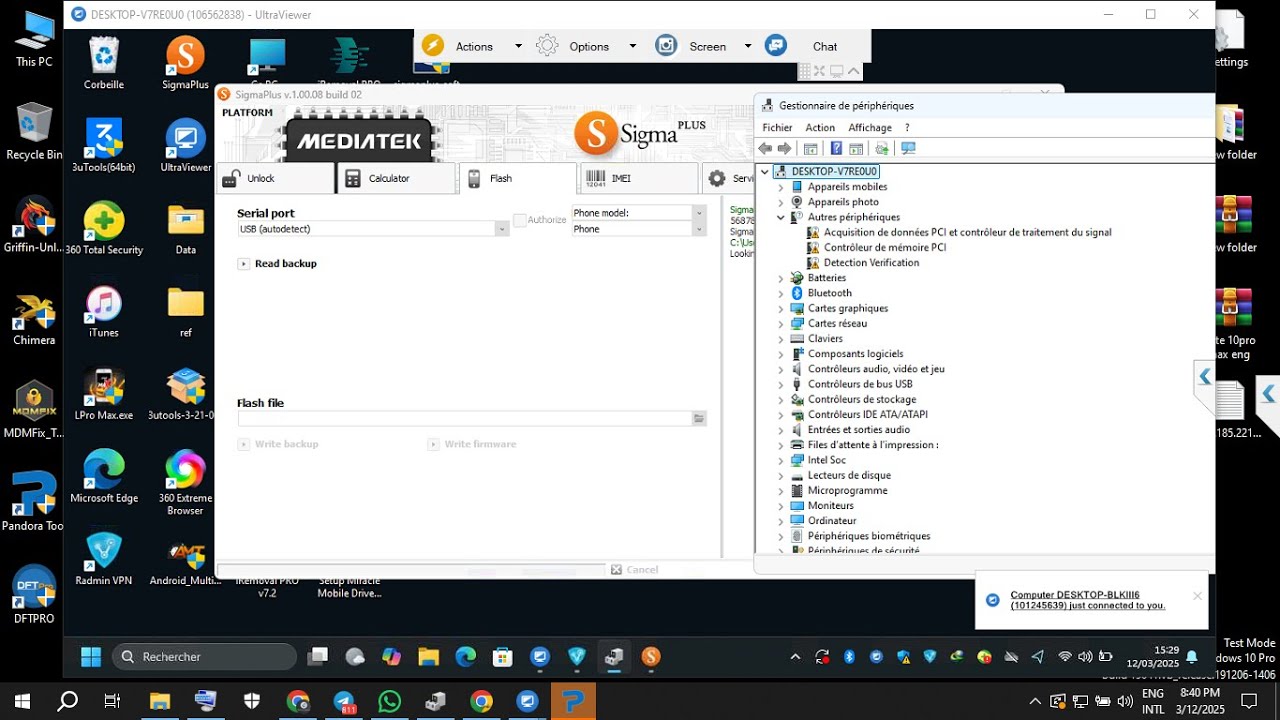Select the Intel Soc tree item
This screenshot has height=720, width=1280.
tap(826, 460)
